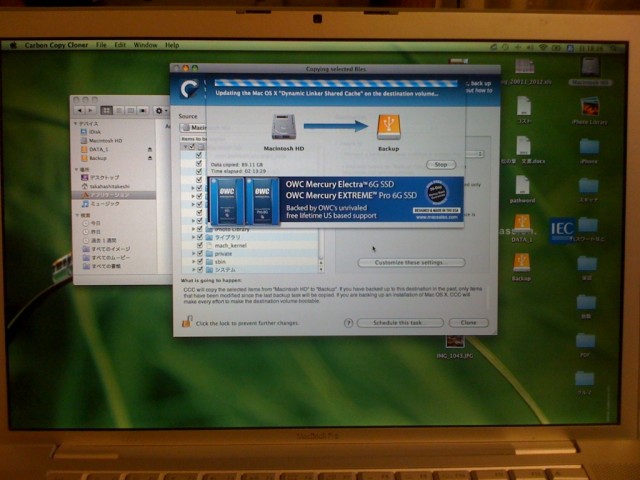Viewport: 640px width, 480px height.
Task: Open Macintosh HD icon on desktop
Action: [x=590, y=67]
